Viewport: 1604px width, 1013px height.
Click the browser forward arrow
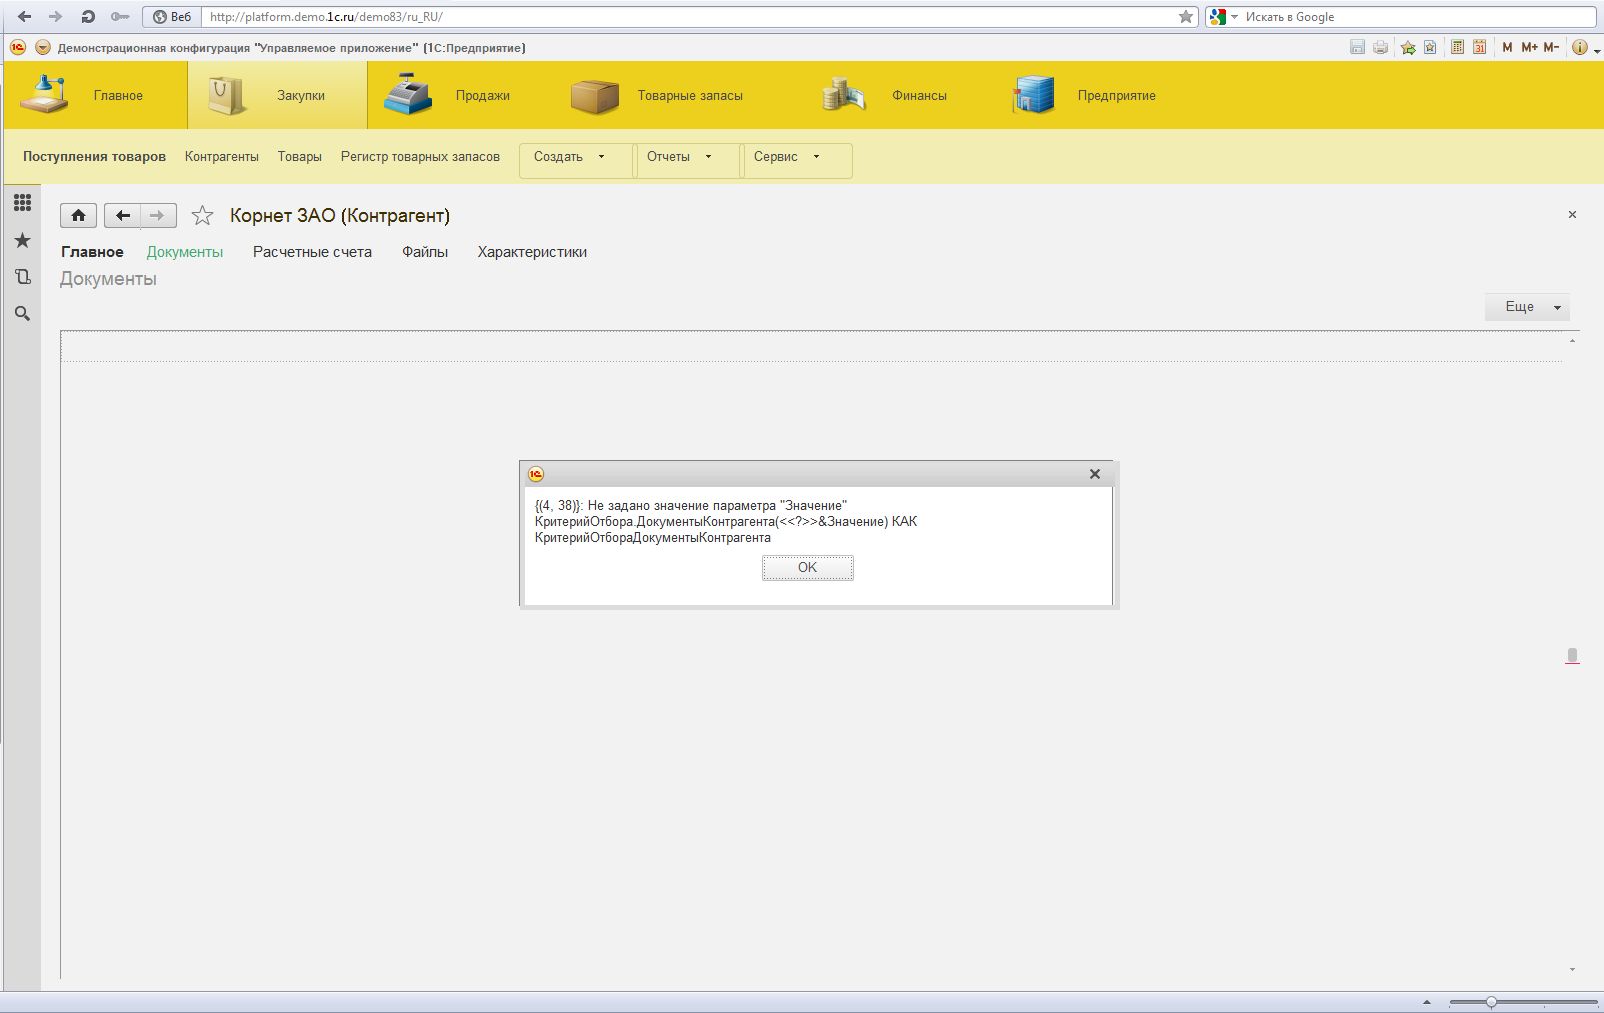pyautogui.click(x=56, y=16)
